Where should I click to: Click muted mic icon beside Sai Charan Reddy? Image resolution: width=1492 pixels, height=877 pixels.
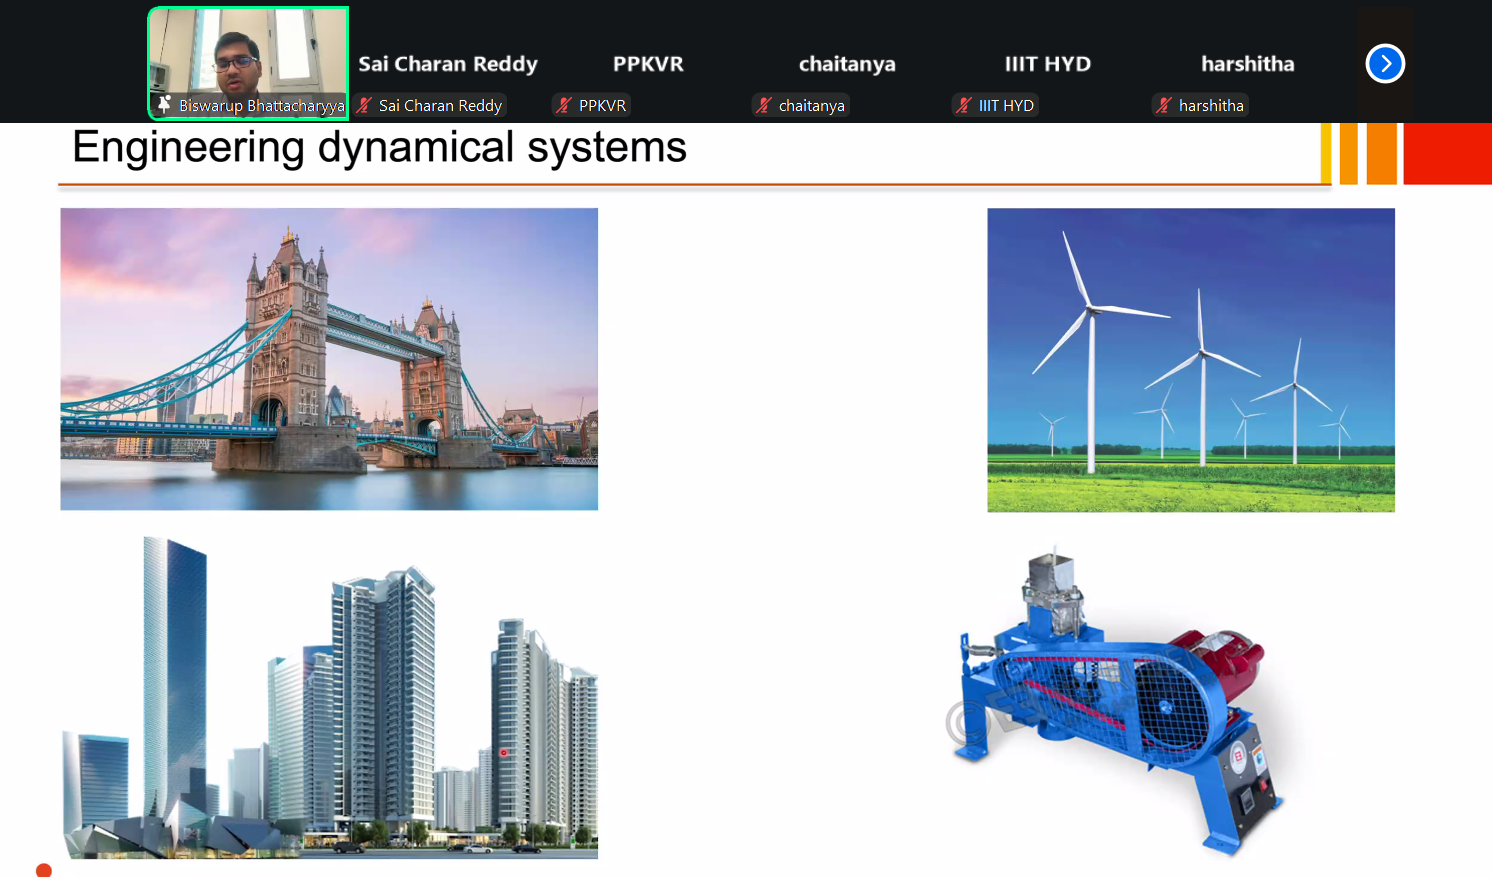(x=365, y=105)
